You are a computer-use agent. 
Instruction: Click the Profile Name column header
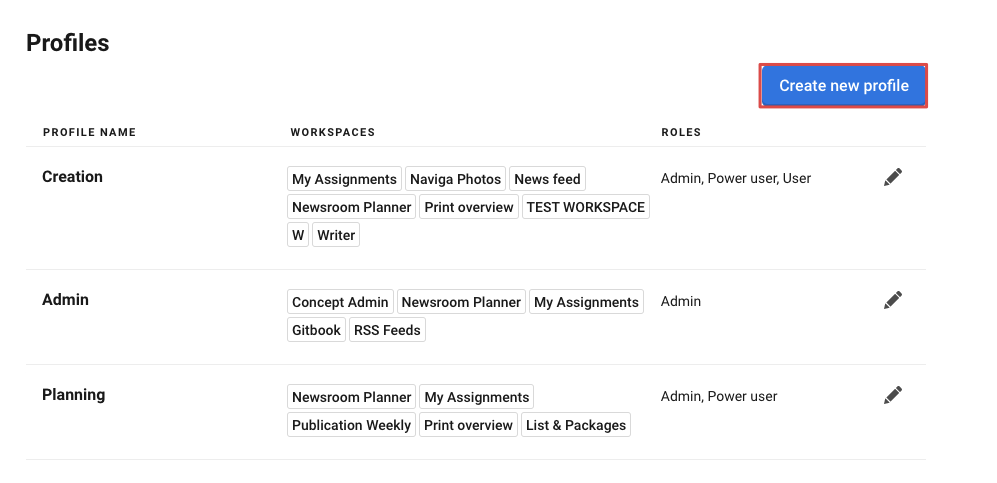point(90,132)
